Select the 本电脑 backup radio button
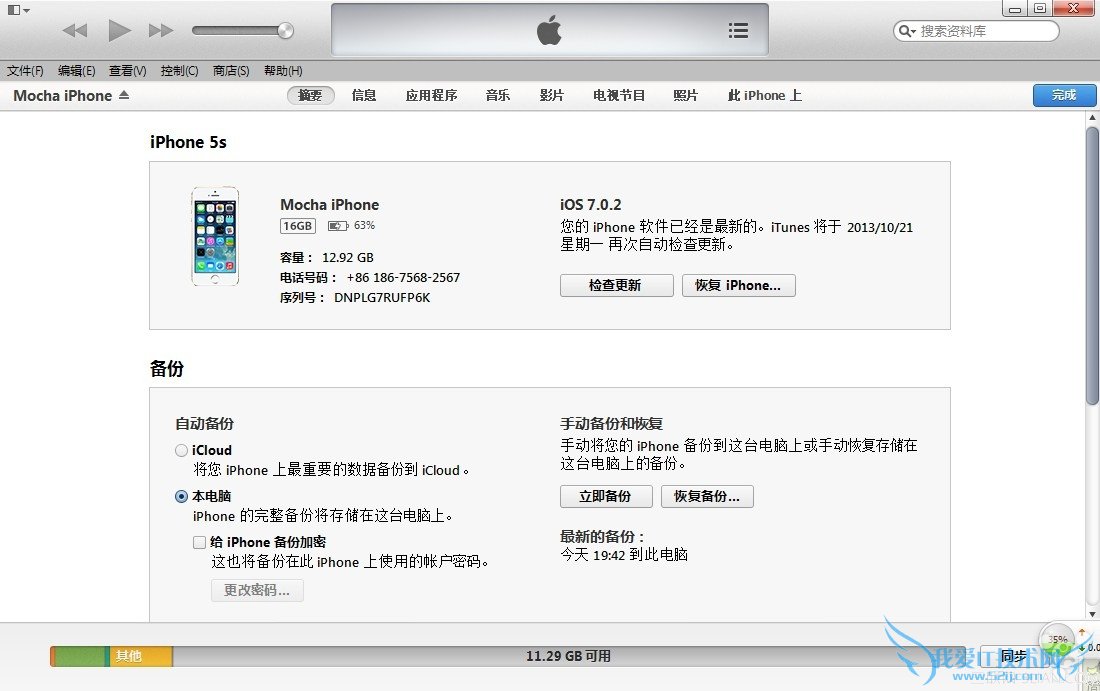 182,497
